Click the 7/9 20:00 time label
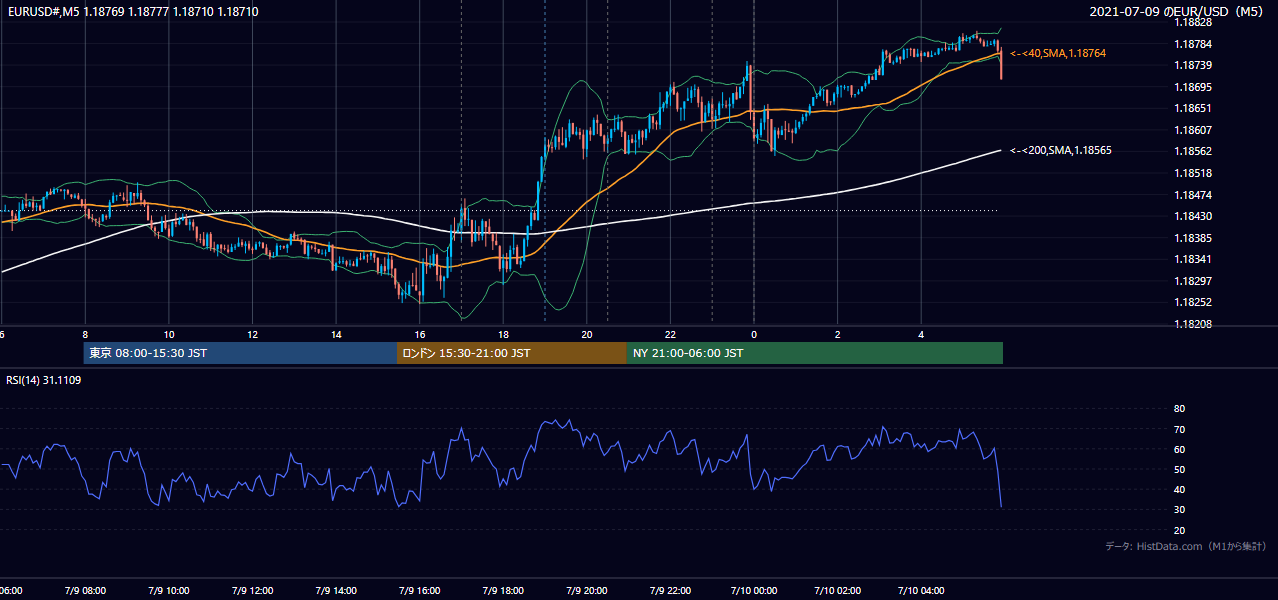Screen dimensions: 1278x600 coord(586,590)
